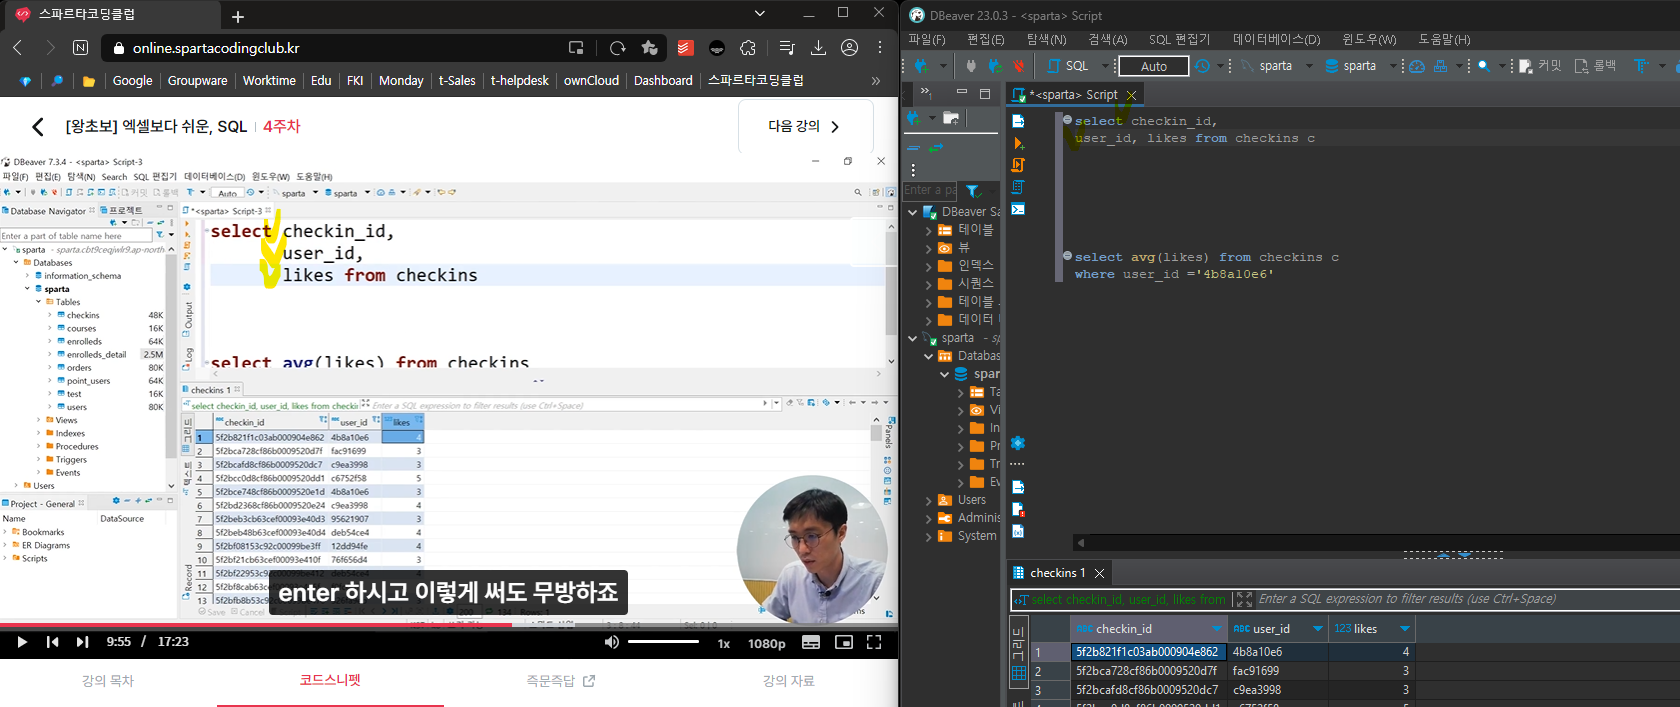Image resolution: width=1680 pixels, height=707 pixels.
Task: Mute the video volume speaker icon
Action: point(612,642)
